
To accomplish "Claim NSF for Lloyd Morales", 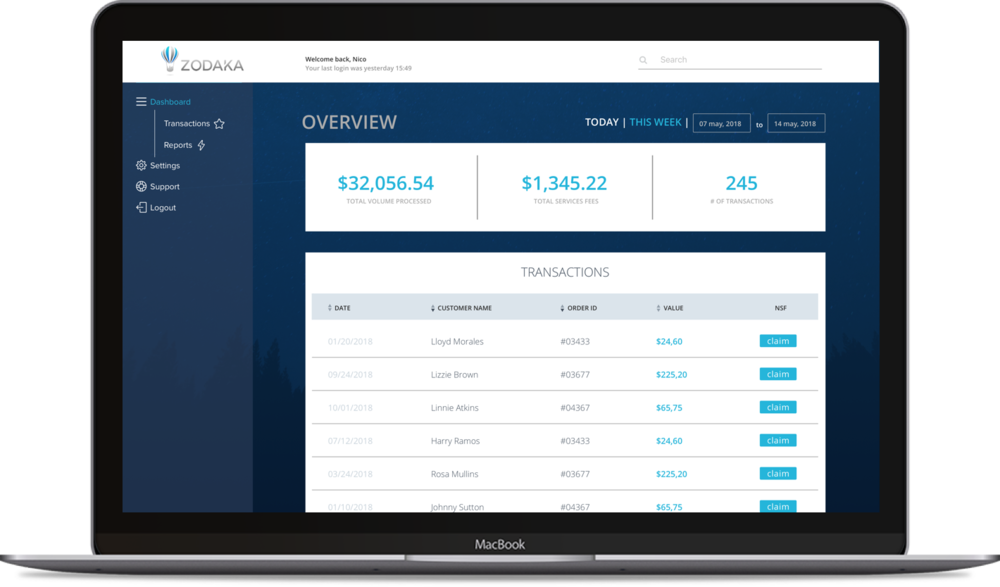I will pyautogui.click(x=777, y=341).
